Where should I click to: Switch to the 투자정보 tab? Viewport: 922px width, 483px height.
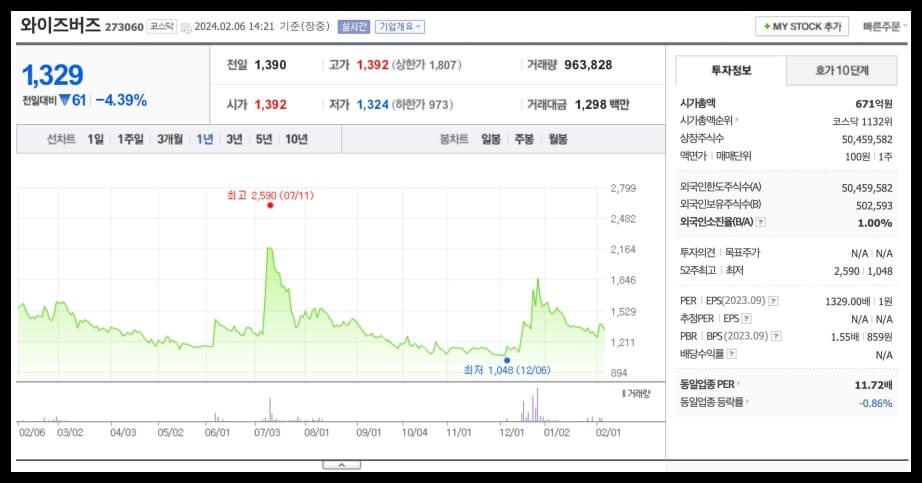tap(731, 71)
